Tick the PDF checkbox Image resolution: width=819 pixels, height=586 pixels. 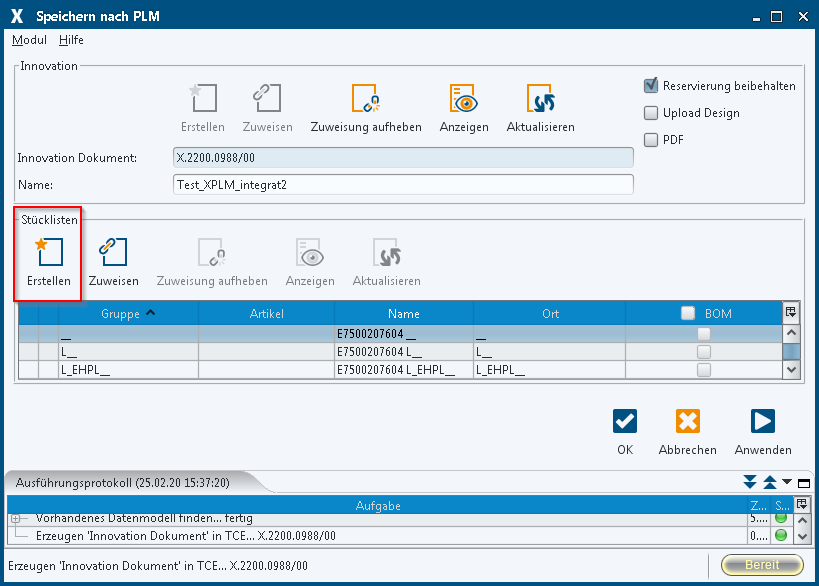[651, 140]
